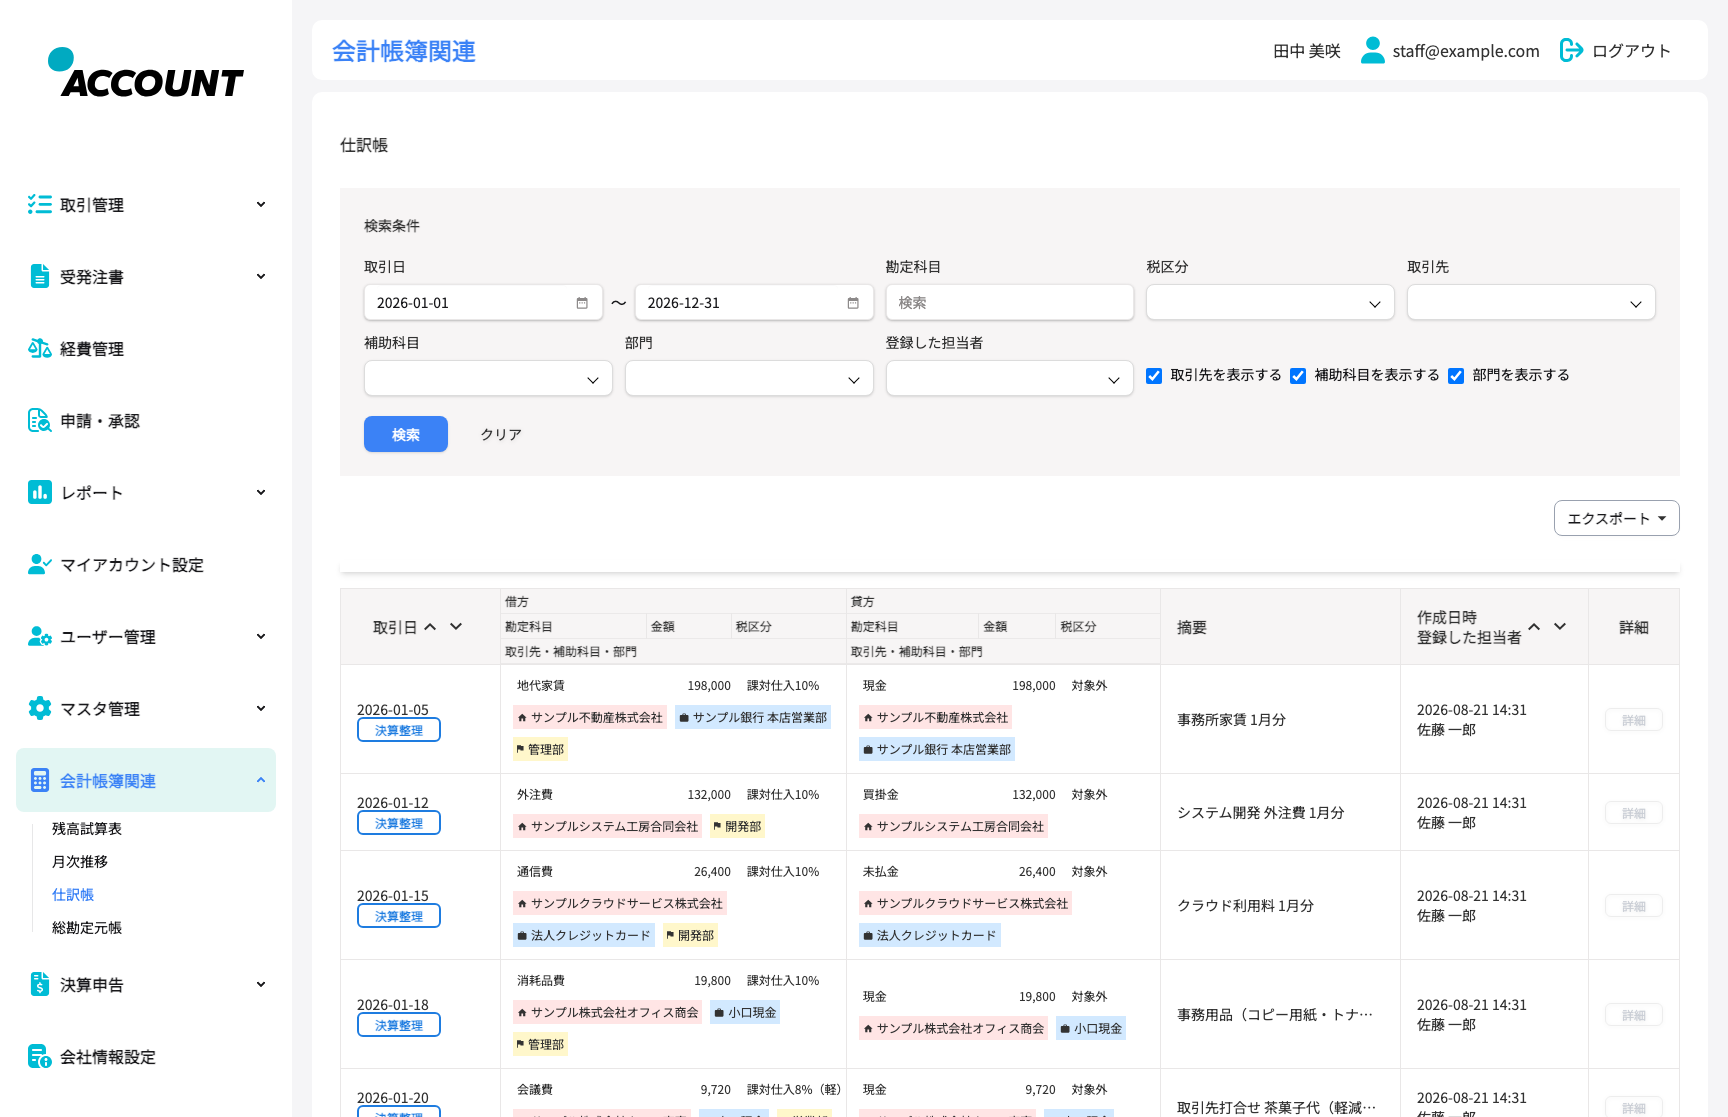Click the マイアカウント設定 user icon
Image resolution: width=1728 pixels, height=1117 pixels.
(40, 565)
